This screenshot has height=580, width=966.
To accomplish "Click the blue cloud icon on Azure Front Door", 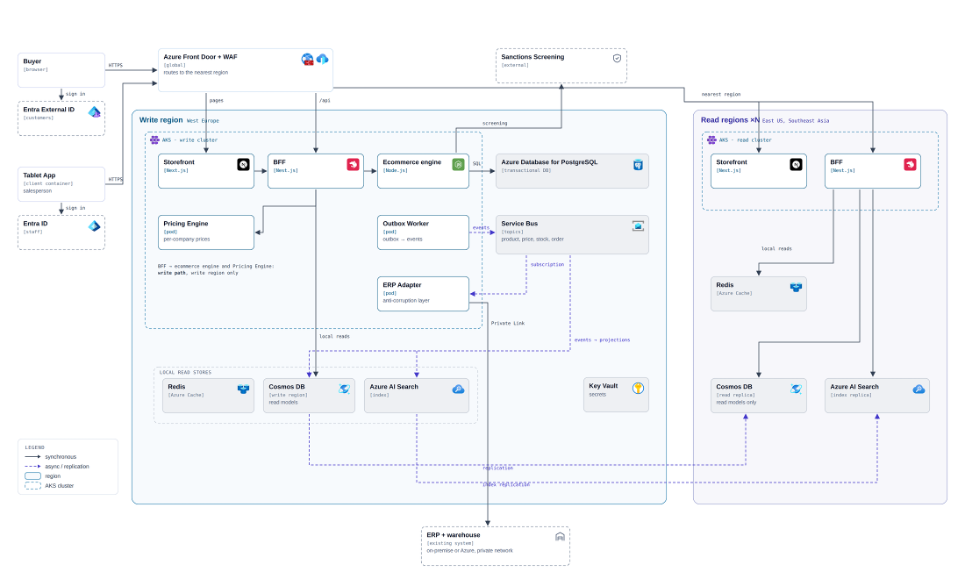I will tap(322, 59).
